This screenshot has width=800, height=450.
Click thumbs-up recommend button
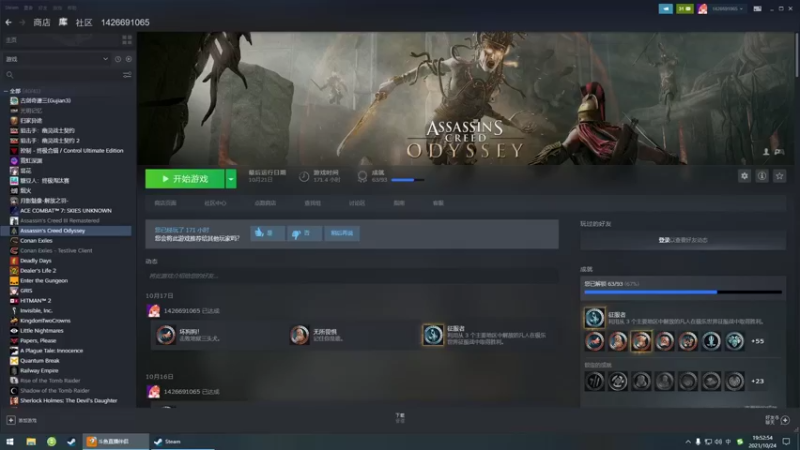267,233
